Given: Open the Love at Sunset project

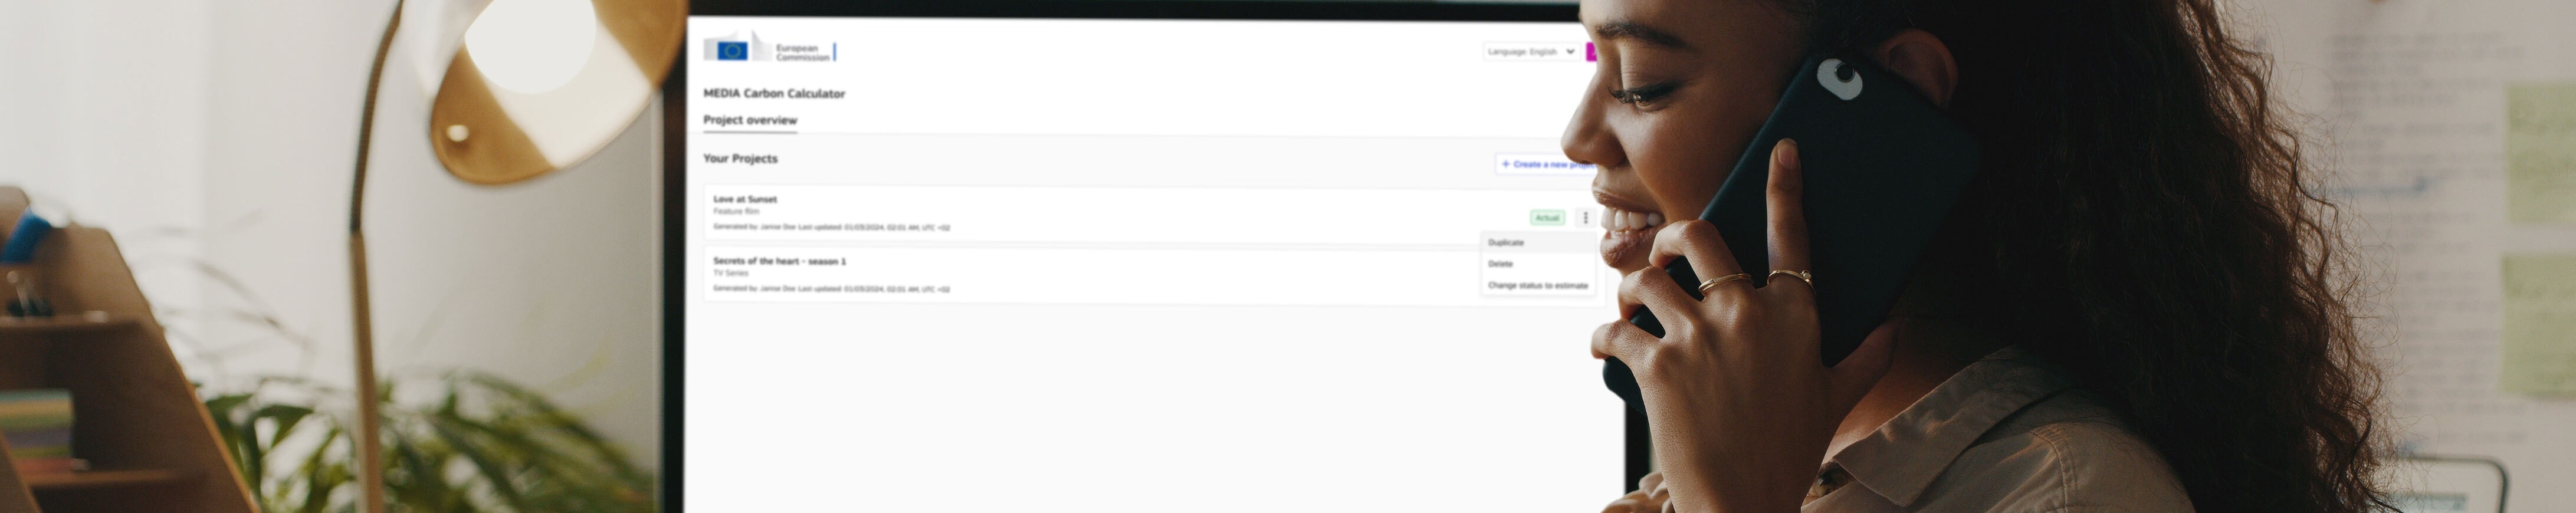Looking at the screenshot, I should (x=745, y=199).
